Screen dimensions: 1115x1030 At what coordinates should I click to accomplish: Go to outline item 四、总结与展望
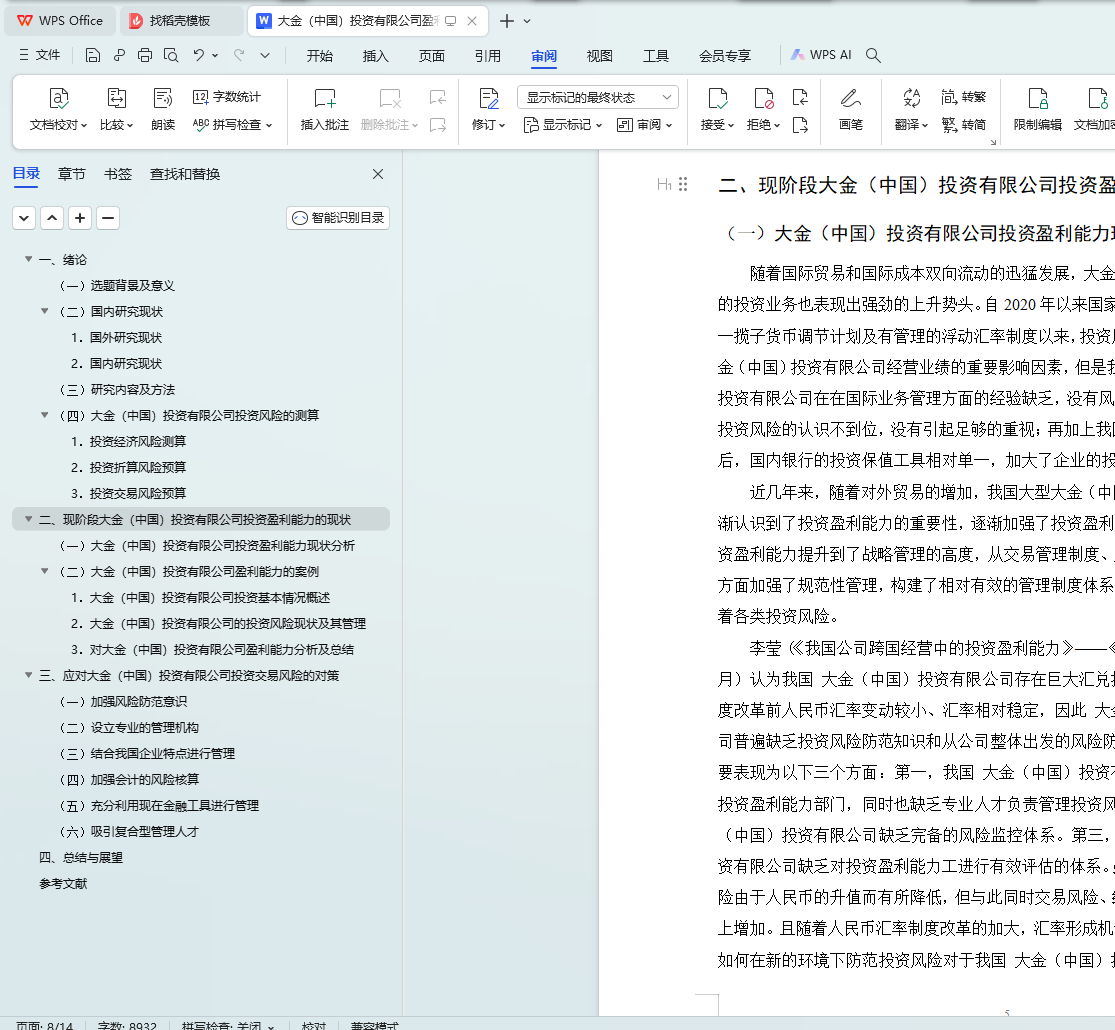(81, 857)
